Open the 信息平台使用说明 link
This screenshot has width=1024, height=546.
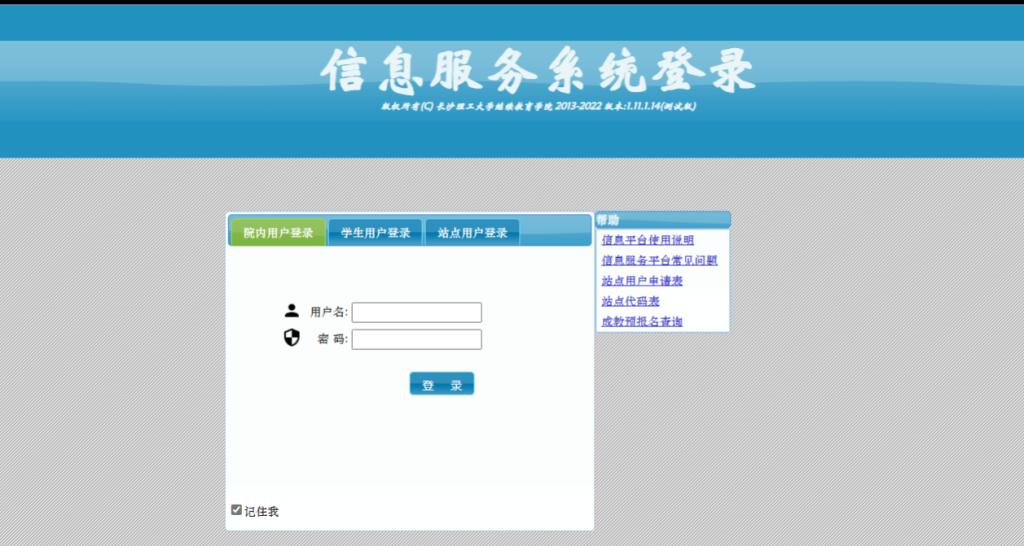647,240
